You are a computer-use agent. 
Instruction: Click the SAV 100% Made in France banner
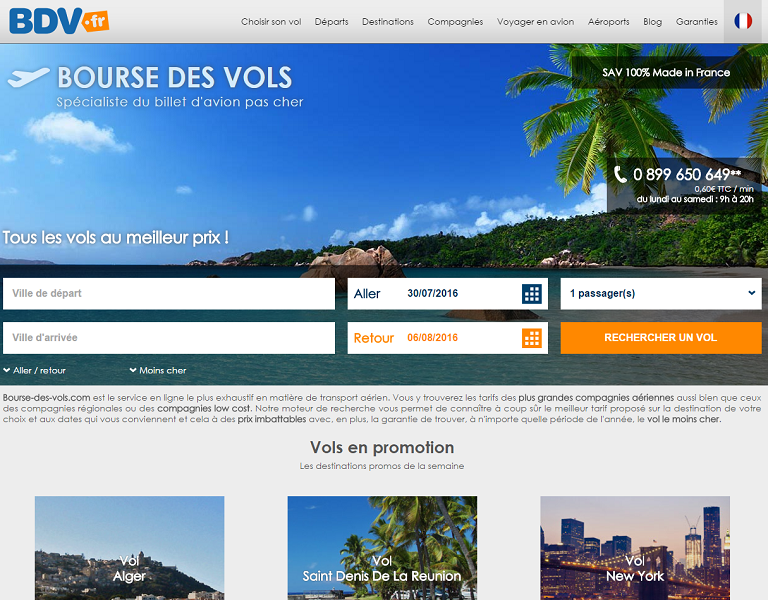coord(666,72)
